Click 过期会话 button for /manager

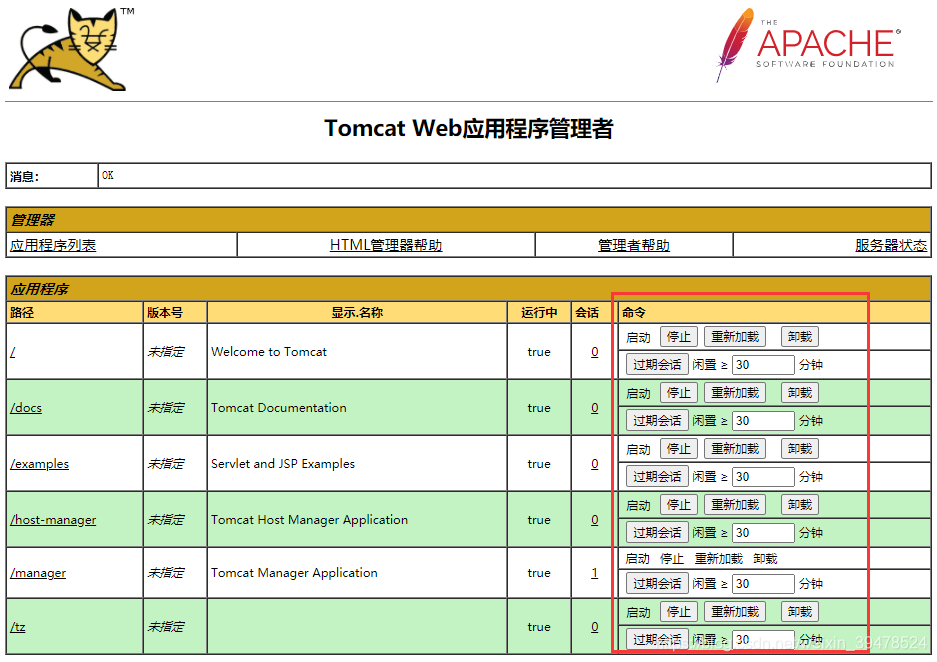click(657, 584)
